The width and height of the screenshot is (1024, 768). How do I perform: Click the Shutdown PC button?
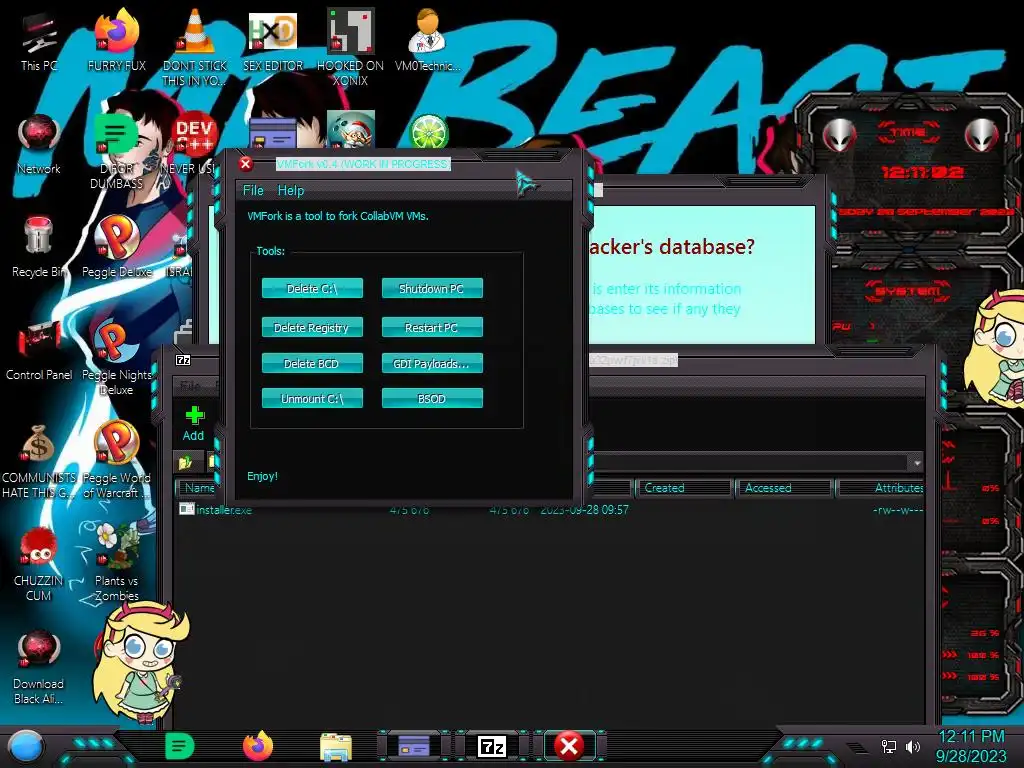tap(432, 289)
